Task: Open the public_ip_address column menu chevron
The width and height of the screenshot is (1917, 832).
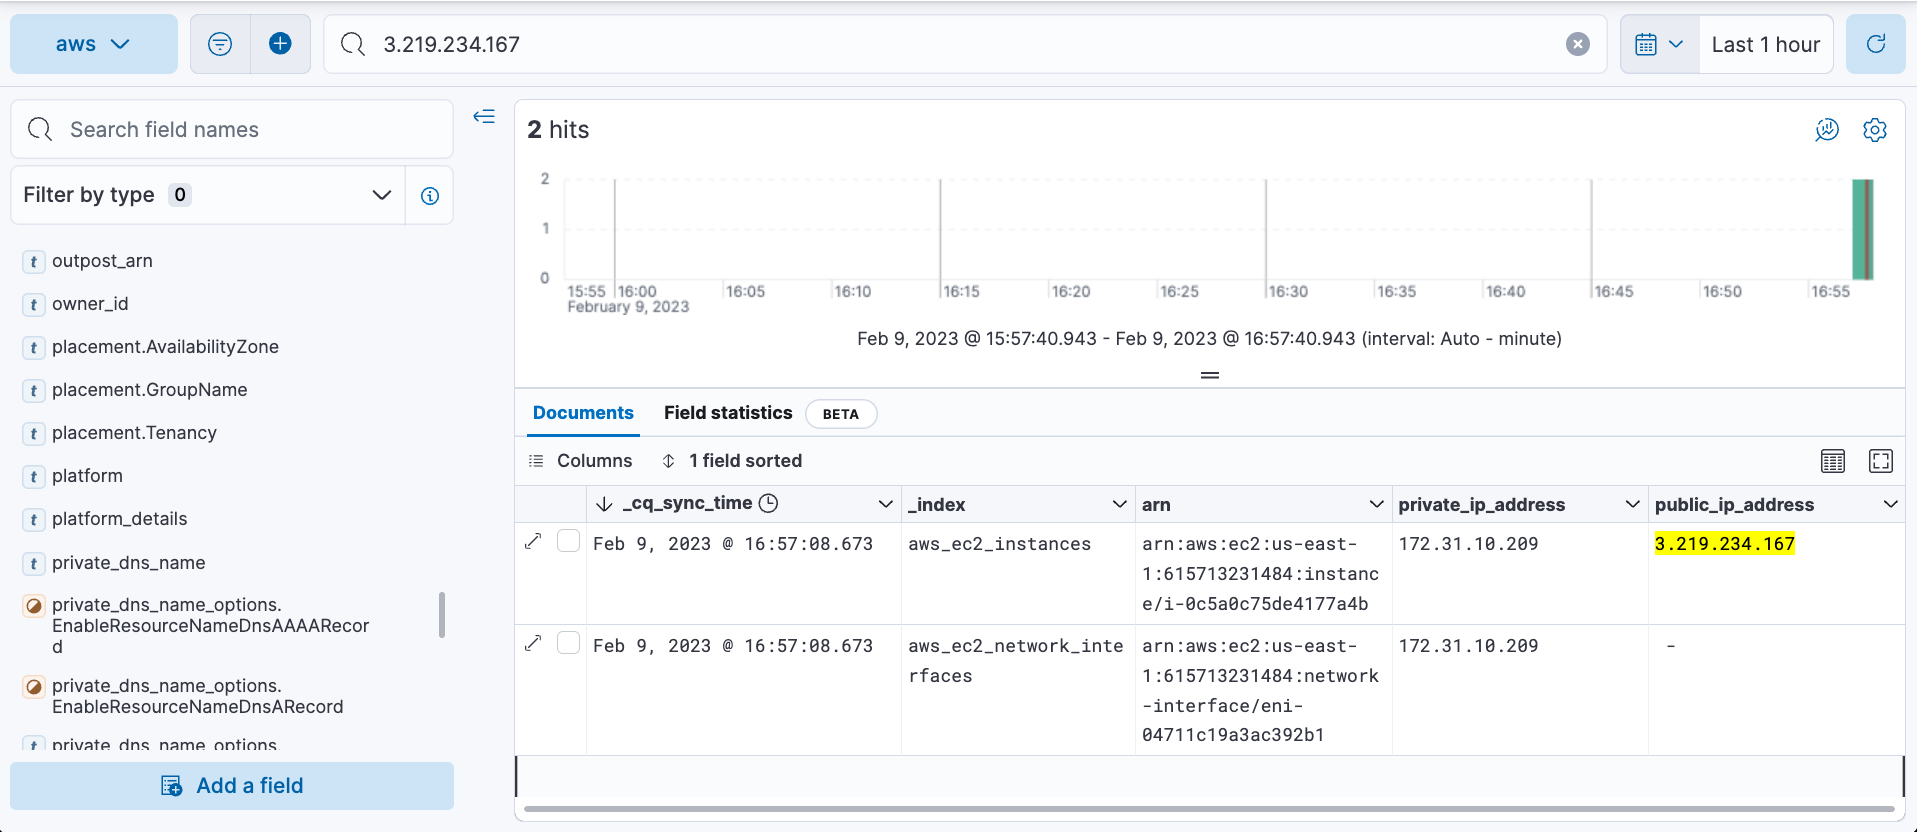Action: (1890, 504)
